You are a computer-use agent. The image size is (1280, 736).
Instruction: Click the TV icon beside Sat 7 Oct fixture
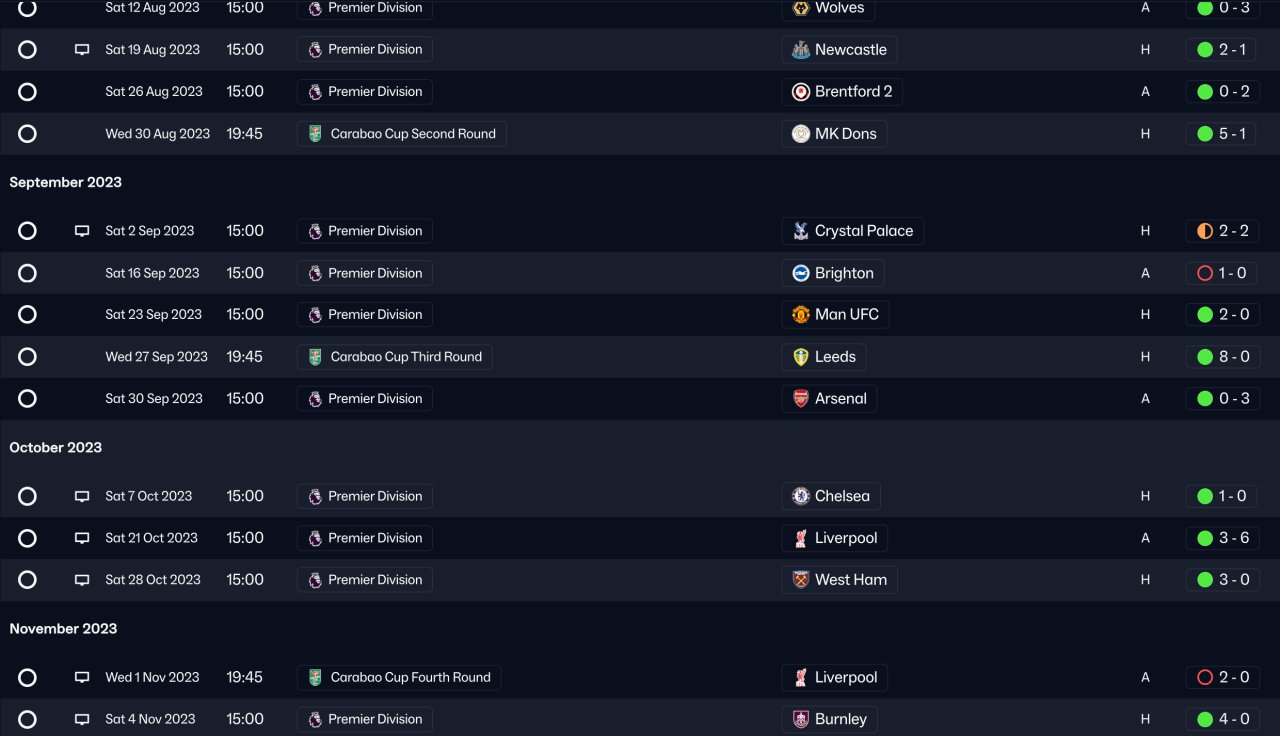pyautogui.click(x=82, y=496)
